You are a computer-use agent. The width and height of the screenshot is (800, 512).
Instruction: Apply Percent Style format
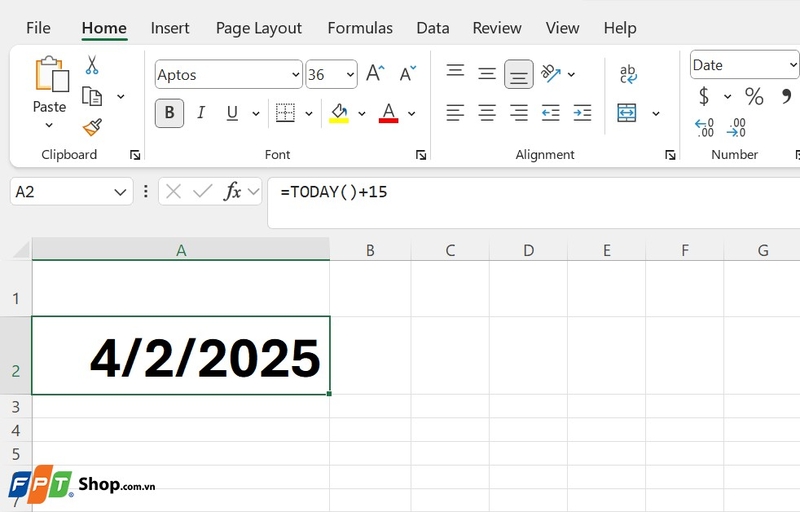(x=754, y=96)
